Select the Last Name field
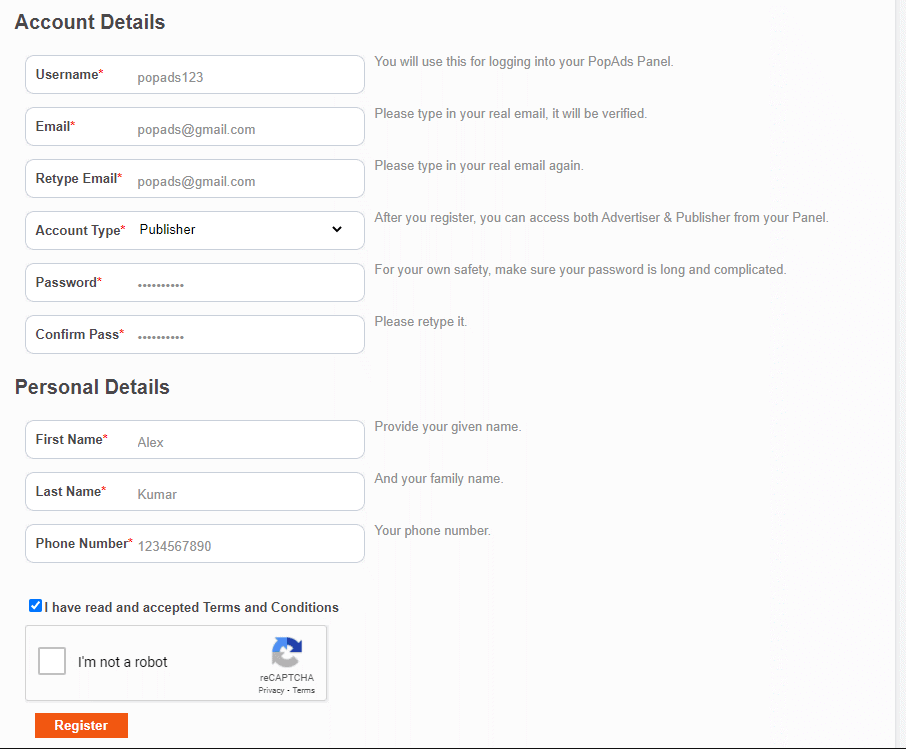This screenshot has height=749, width=906. coord(195,492)
